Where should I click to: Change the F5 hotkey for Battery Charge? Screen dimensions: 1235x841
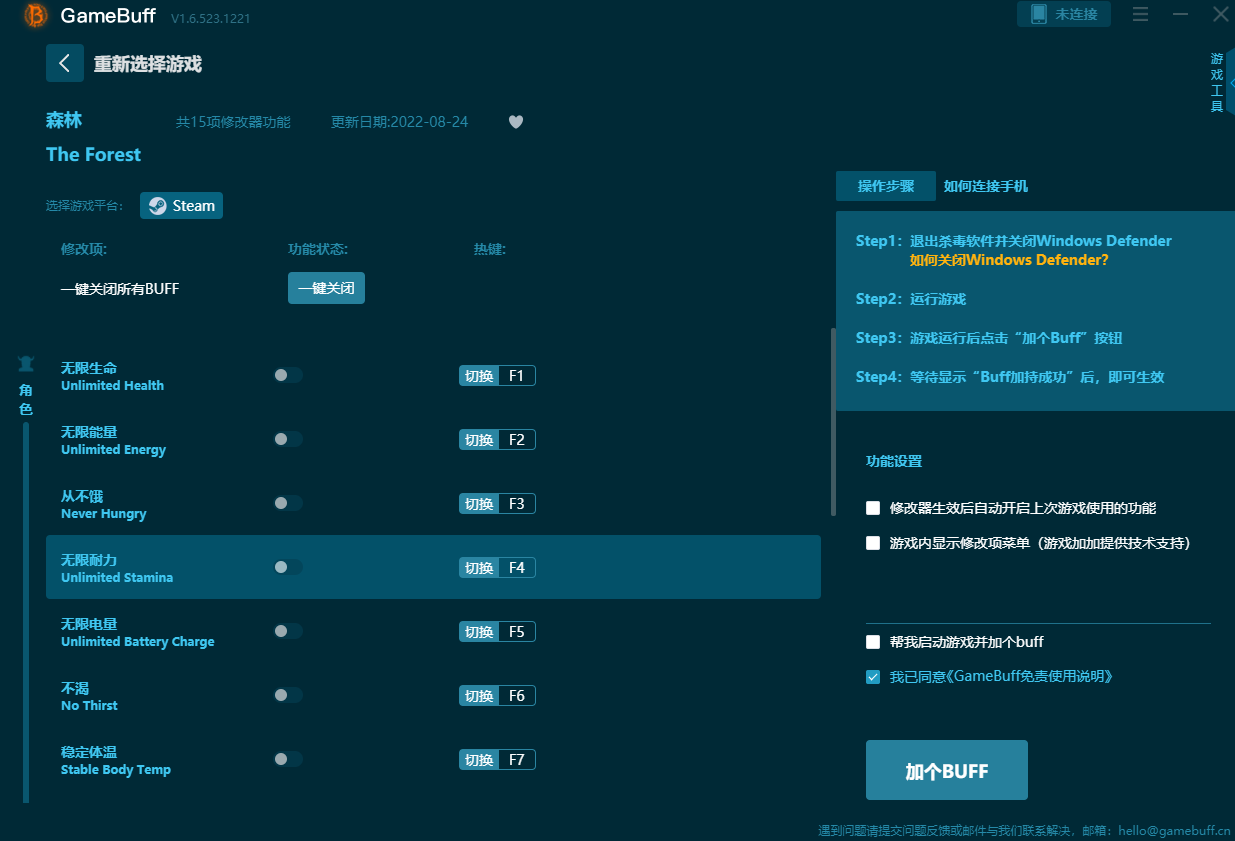point(498,632)
